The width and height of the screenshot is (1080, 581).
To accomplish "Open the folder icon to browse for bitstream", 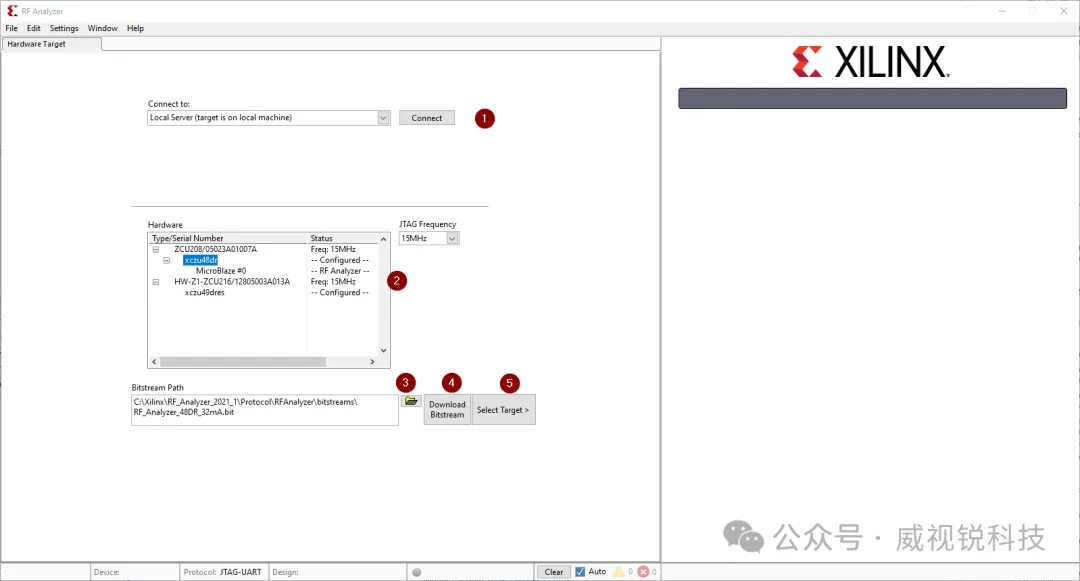I will pos(411,400).
